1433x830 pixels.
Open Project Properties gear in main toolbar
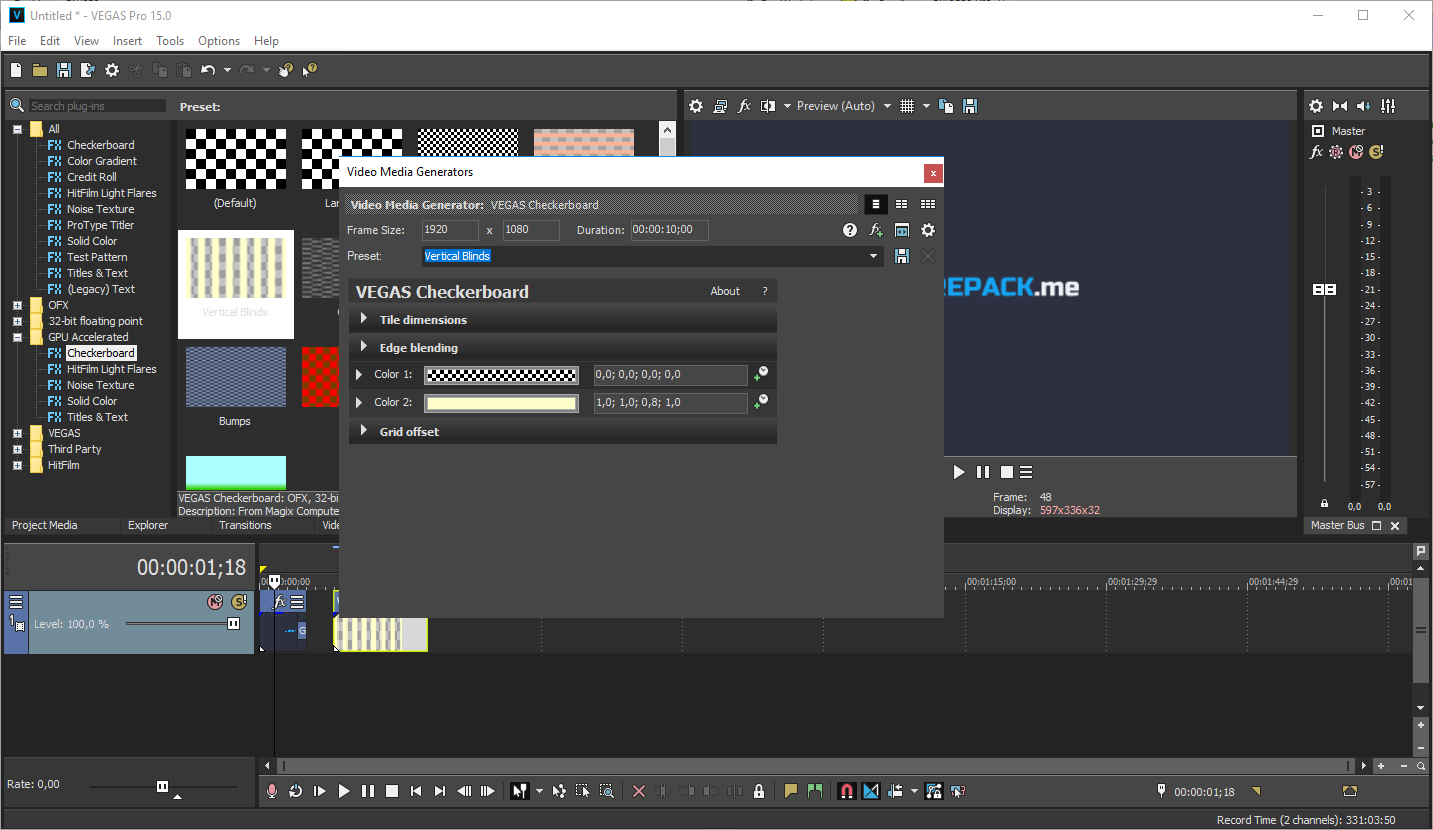click(x=112, y=70)
